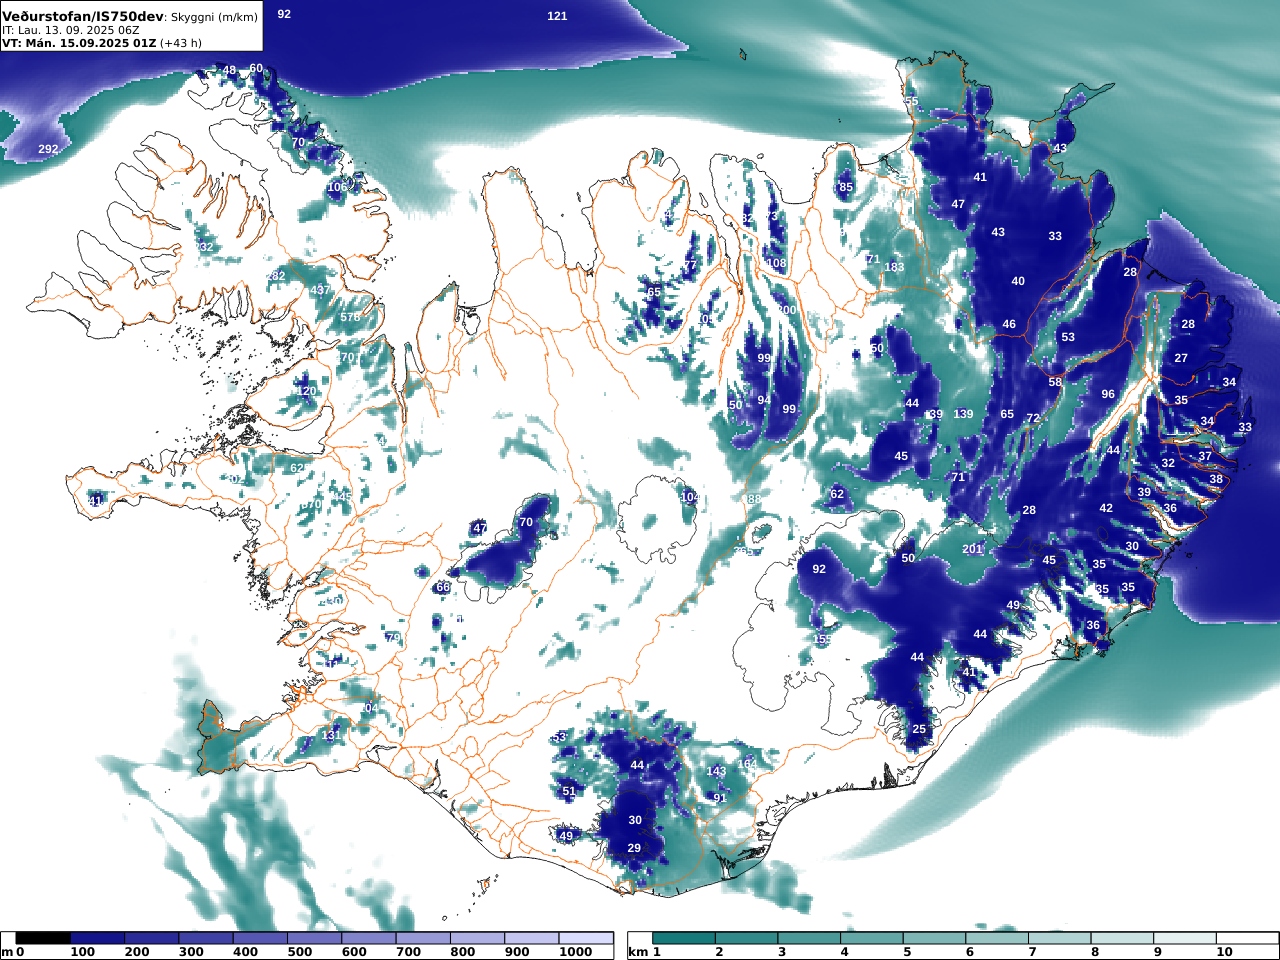Click the 'km 1' label on kilometer scale

(x=644, y=952)
